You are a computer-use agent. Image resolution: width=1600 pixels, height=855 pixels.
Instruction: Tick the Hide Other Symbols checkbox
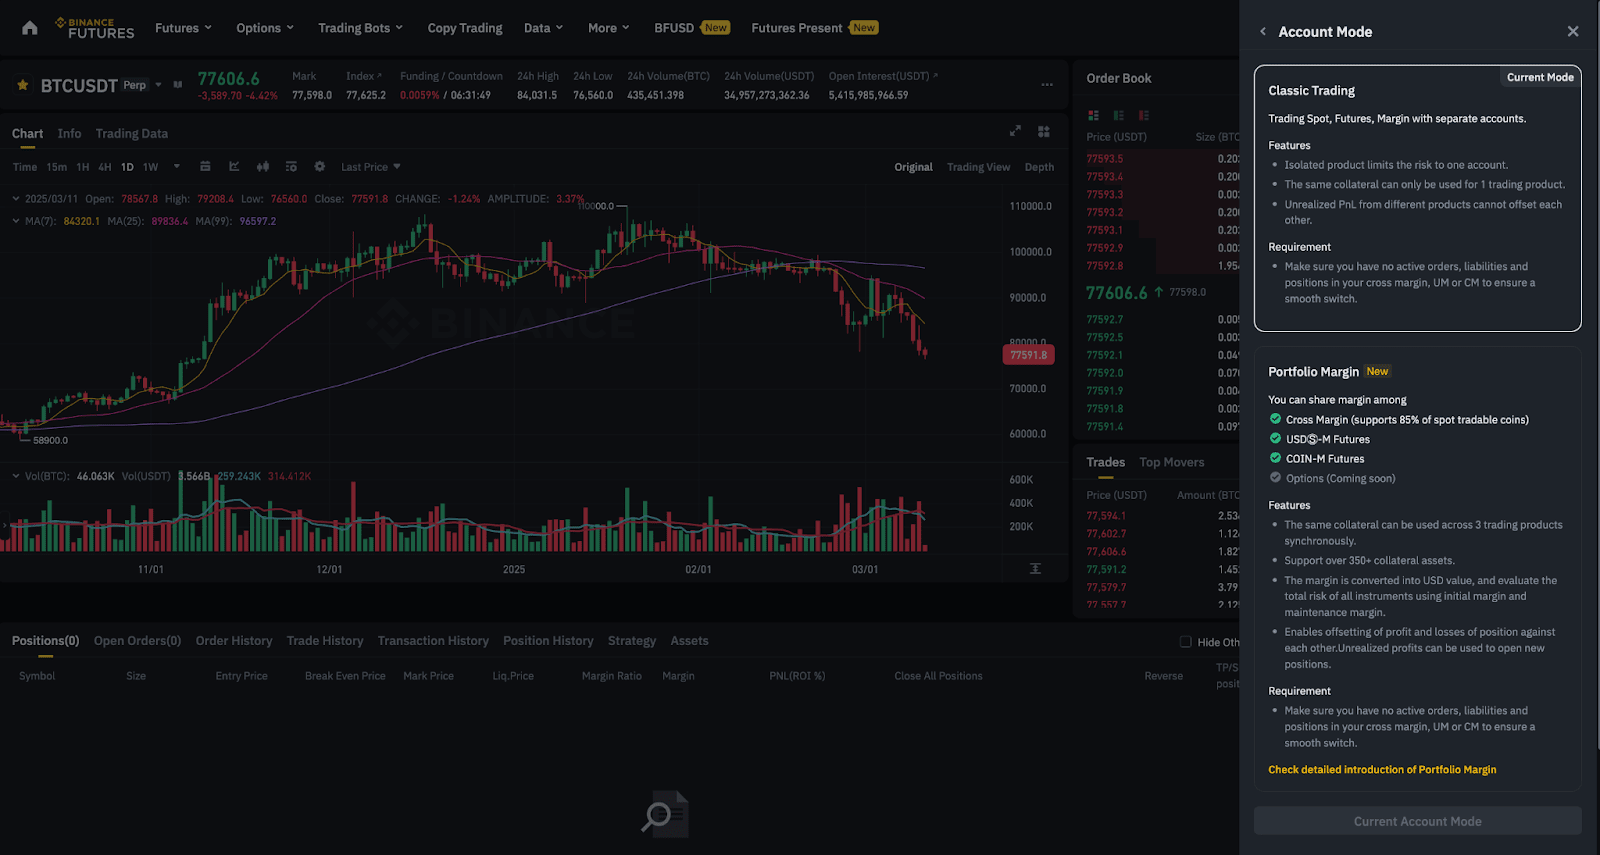coord(1186,642)
